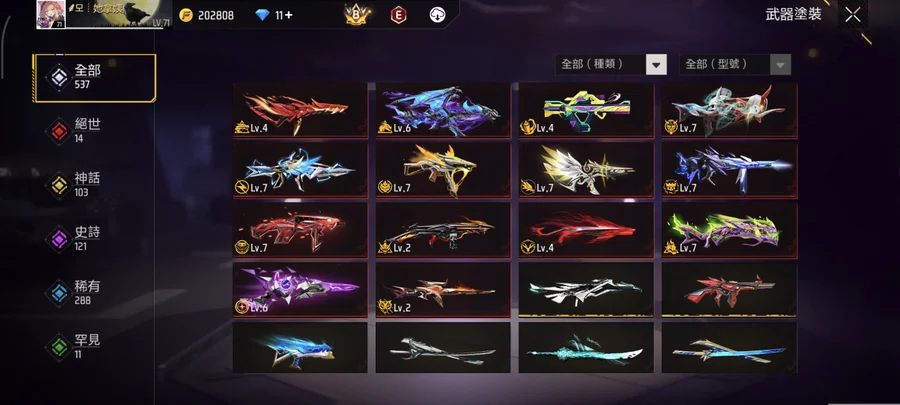Expand the 全部（種類）dropdown arrow
This screenshot has width=900, height=405.
tap(657, 64)
